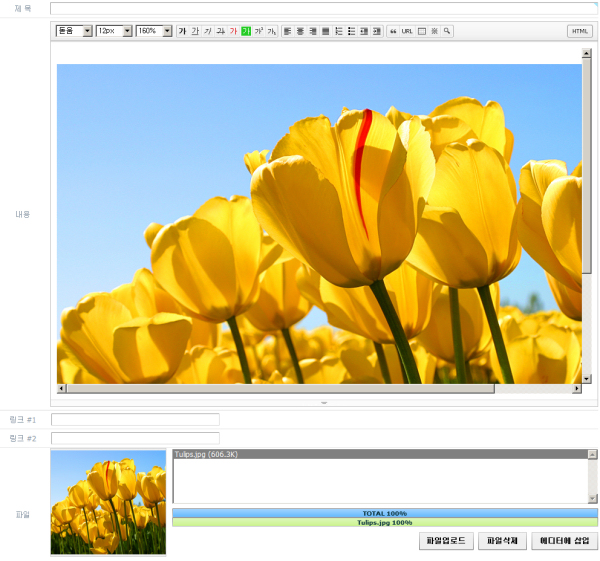The height and width of the screenshot is (561, 600).
Task: Click the 파일업로드 upload button
Action: point(446,541)
